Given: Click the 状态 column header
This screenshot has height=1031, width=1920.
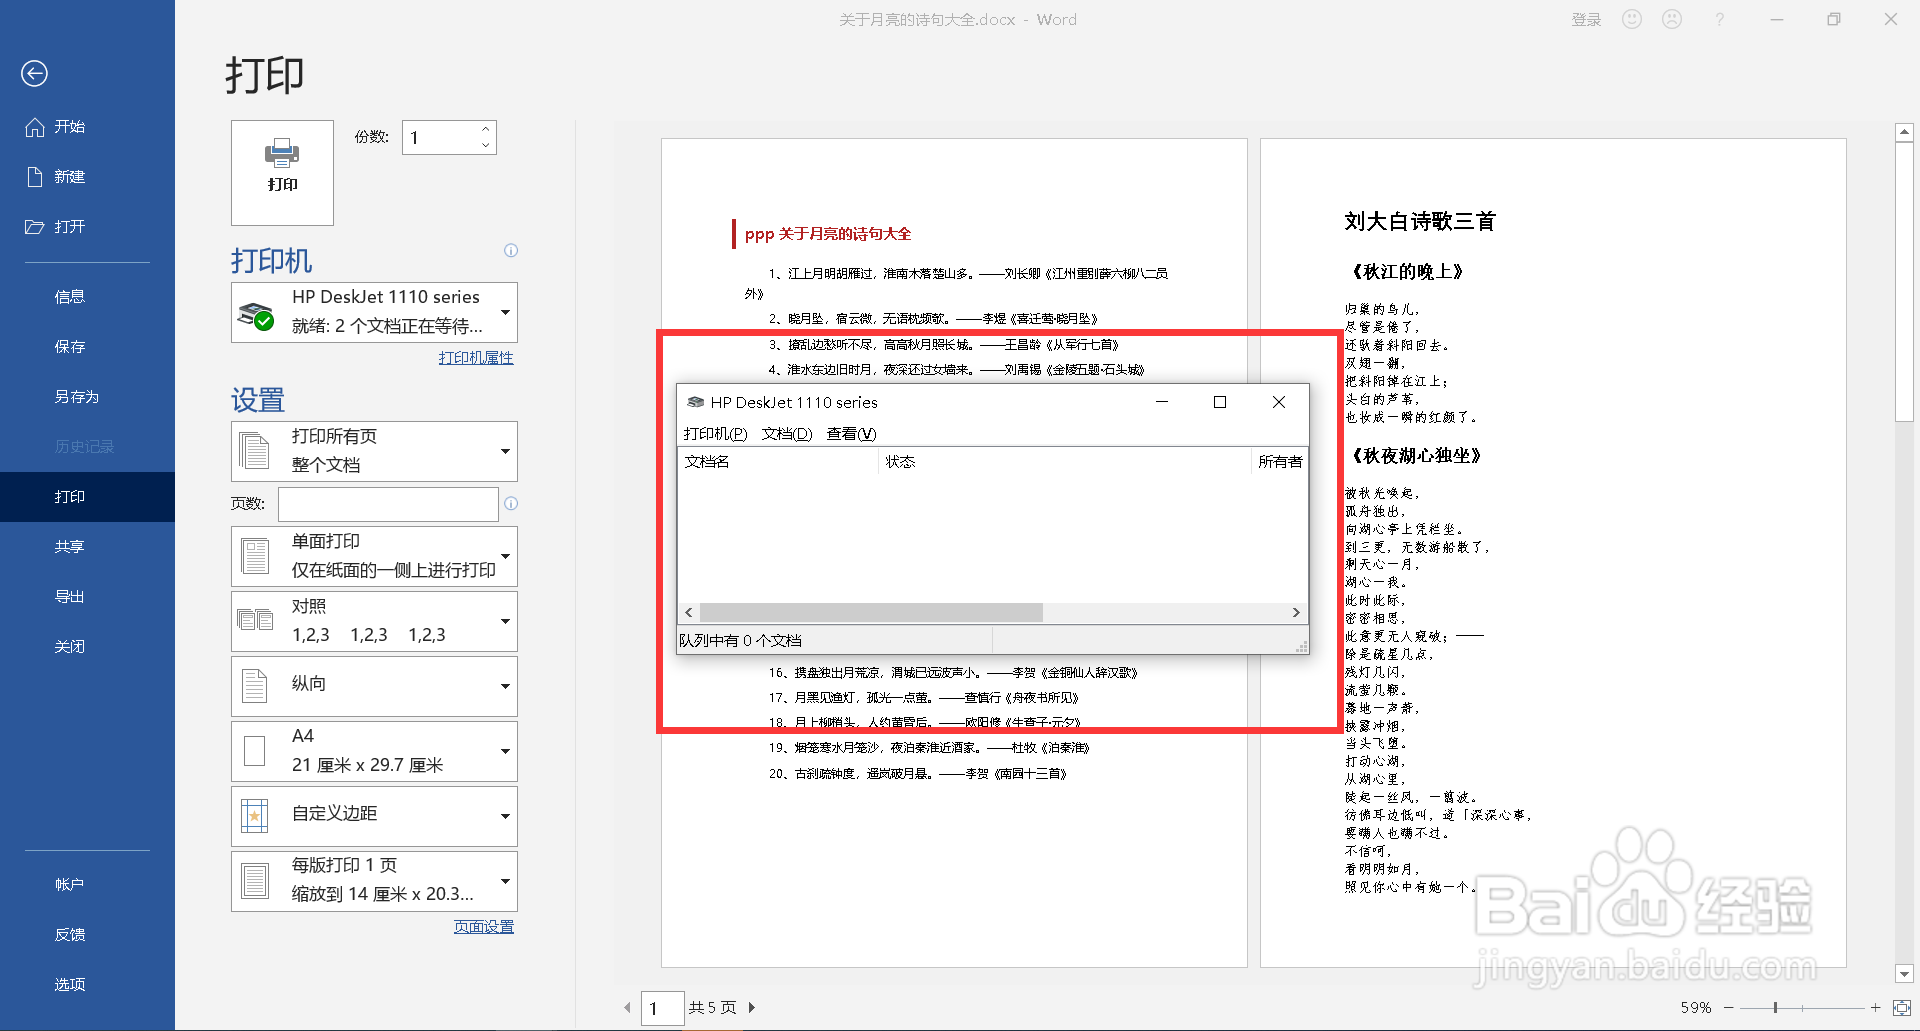Looking at the screenshot, I should pyautogui.click(x=1065, y=462).
